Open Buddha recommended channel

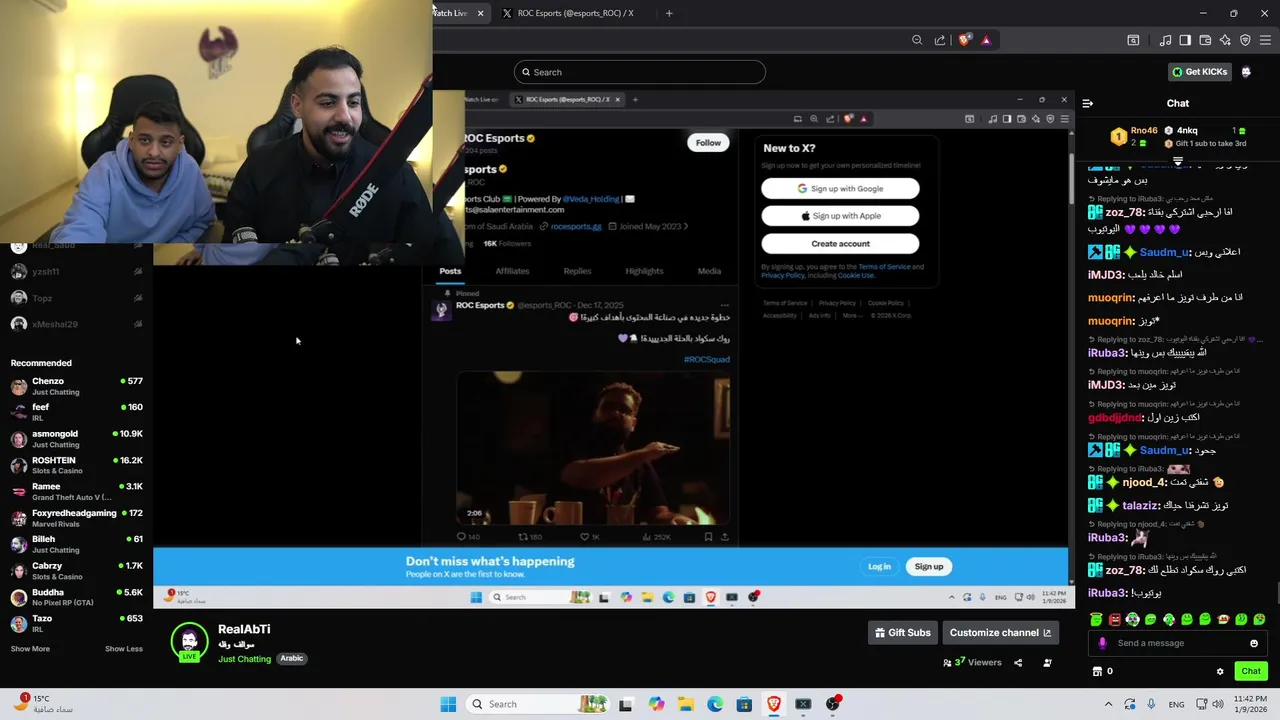tap(76, 597)
